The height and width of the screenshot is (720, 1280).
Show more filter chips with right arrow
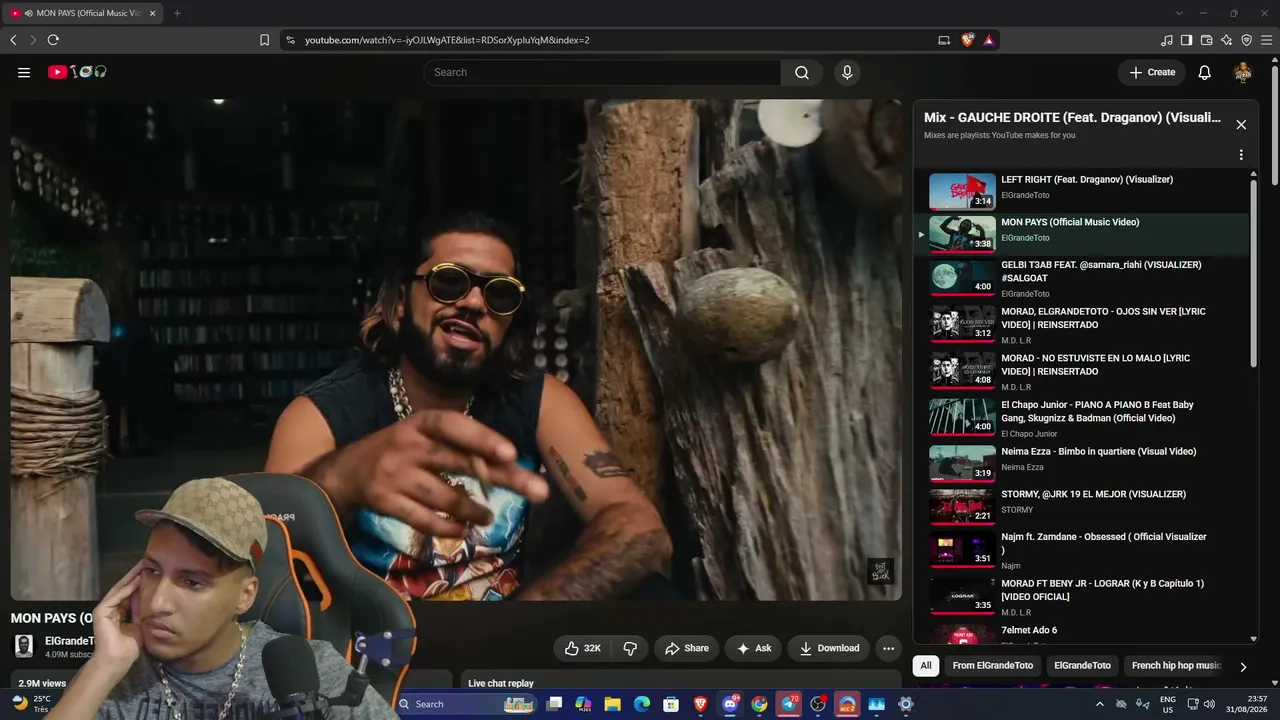[x=1243, y=667]
